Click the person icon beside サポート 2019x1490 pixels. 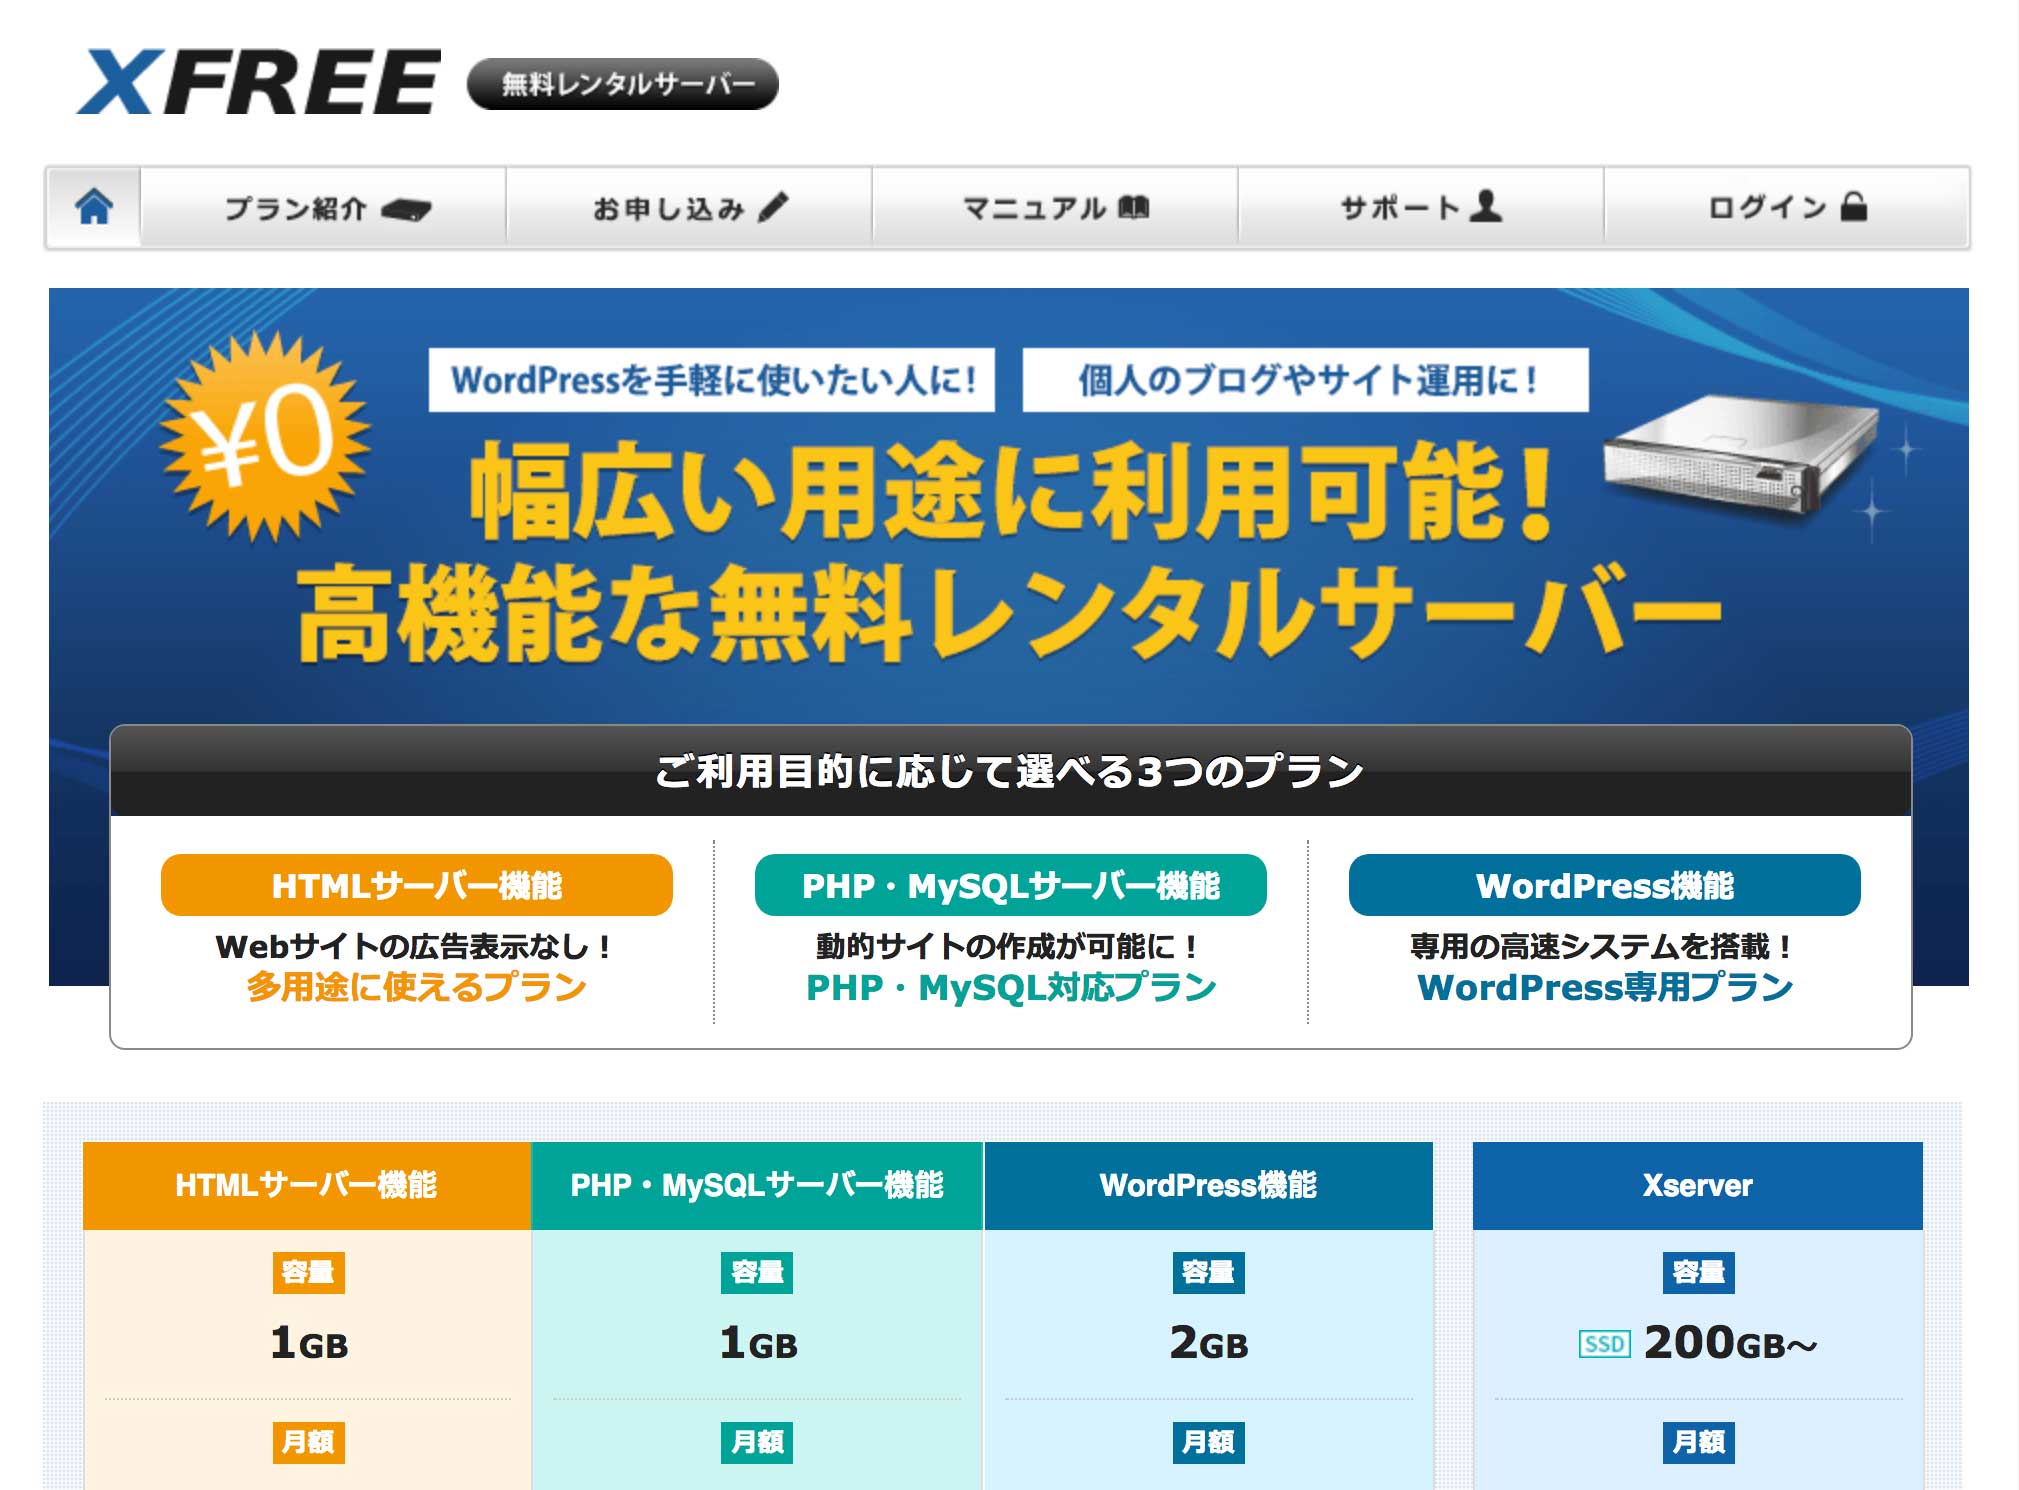tap(1483, 204)
